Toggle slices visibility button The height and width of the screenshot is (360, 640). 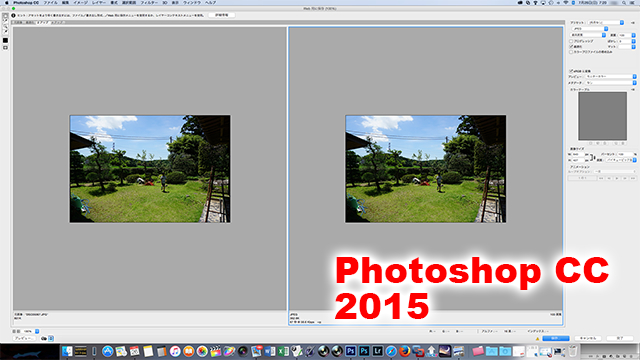tap(5, 48)
